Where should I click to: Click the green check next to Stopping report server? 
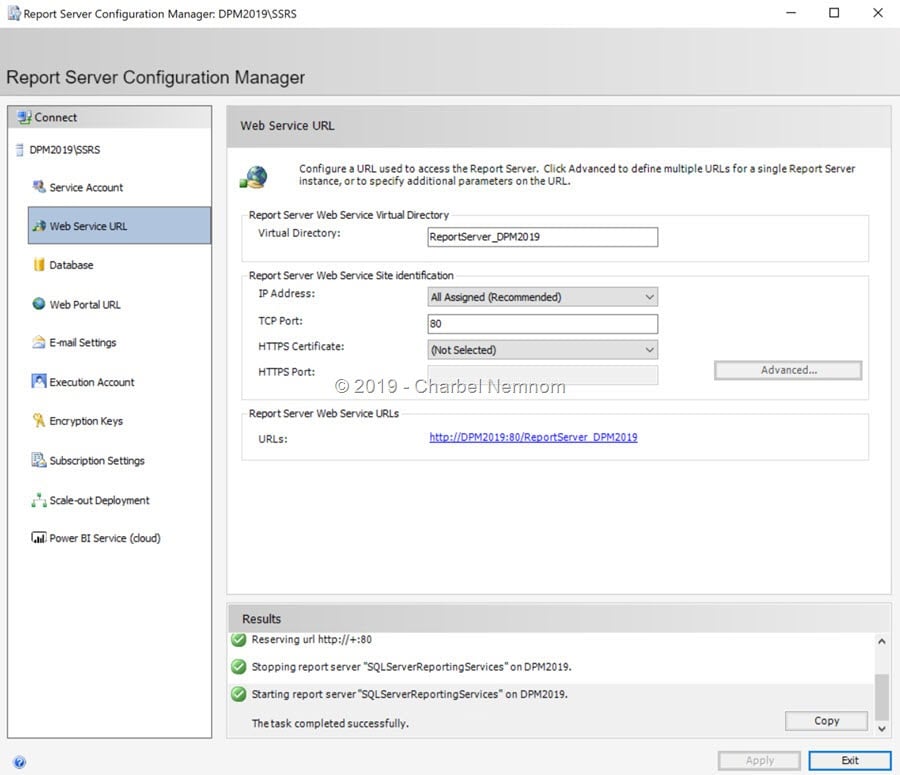[x=238, y=666]
